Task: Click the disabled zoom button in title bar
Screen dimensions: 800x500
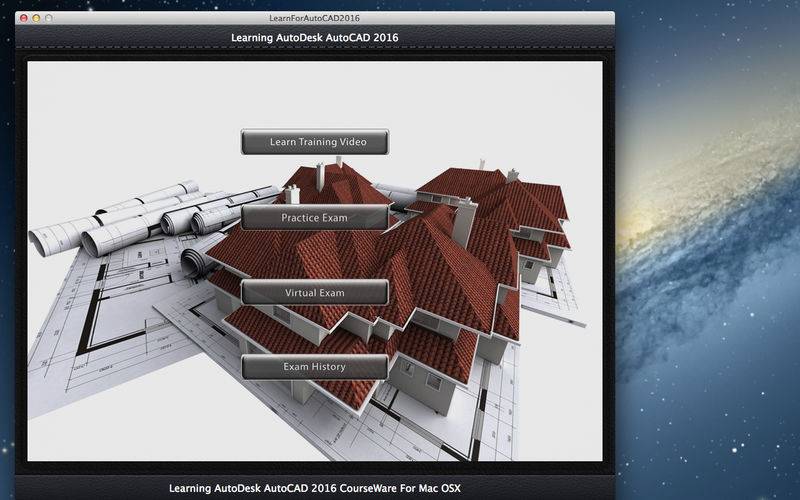Action: pos(48,18)
